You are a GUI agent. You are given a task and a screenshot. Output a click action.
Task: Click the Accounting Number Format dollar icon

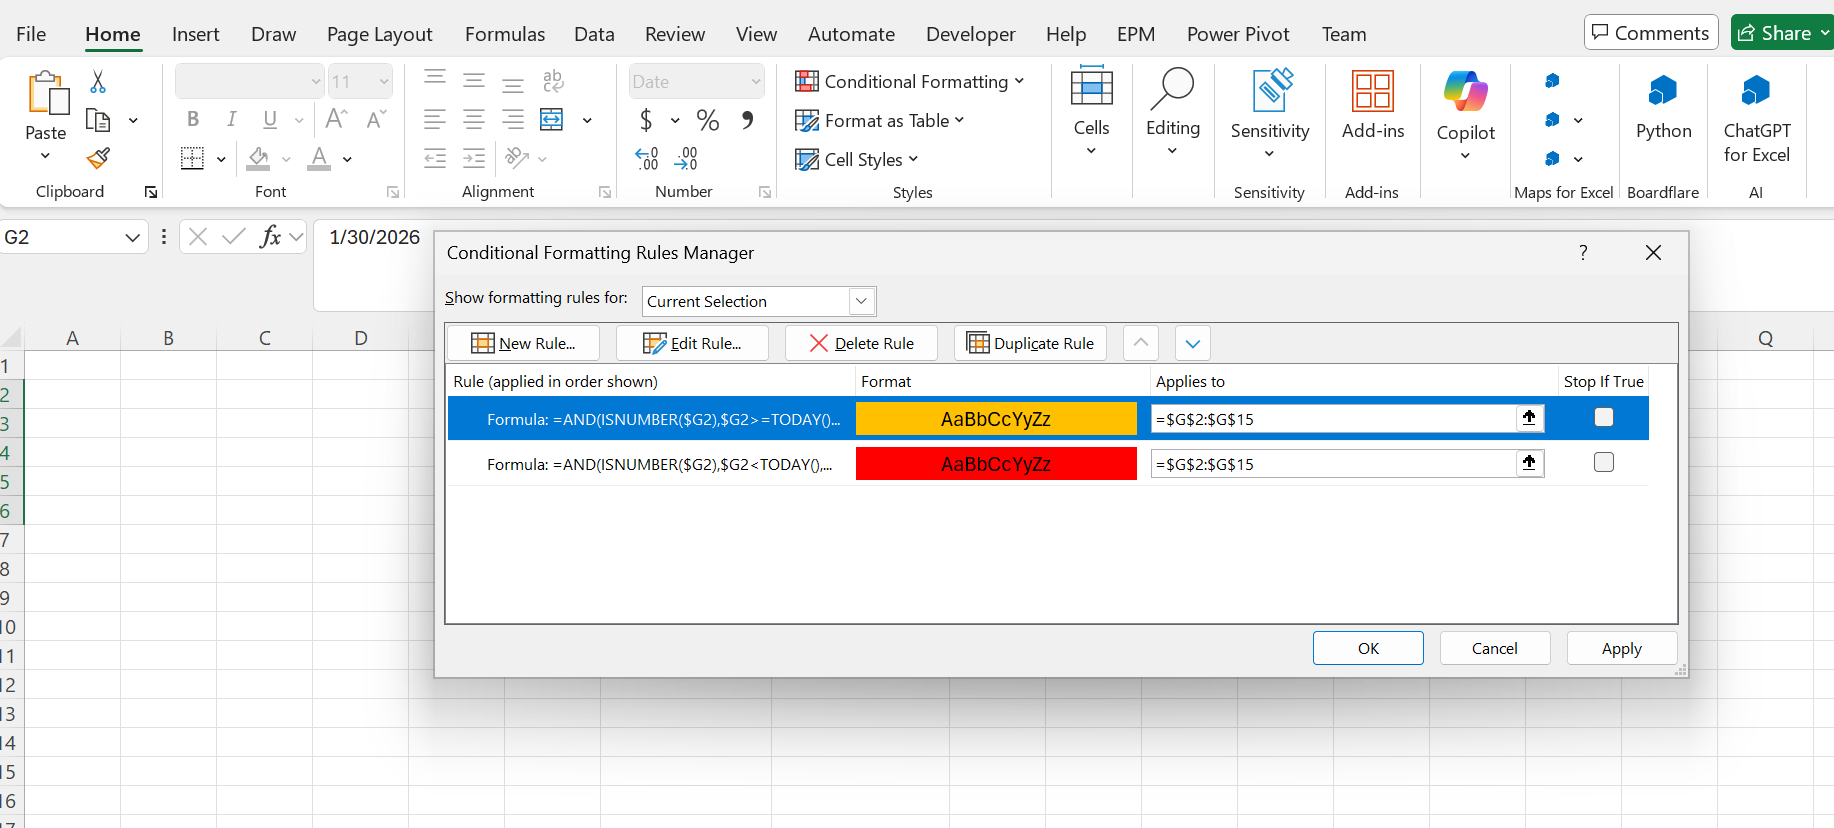coord(646,120)
